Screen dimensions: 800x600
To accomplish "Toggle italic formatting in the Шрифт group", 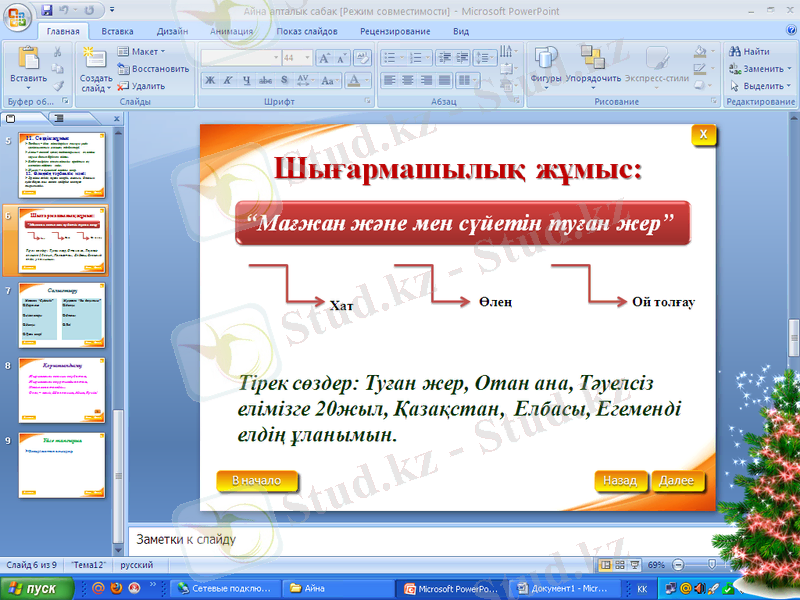I will pyautogui.click(x=229, y=80).
